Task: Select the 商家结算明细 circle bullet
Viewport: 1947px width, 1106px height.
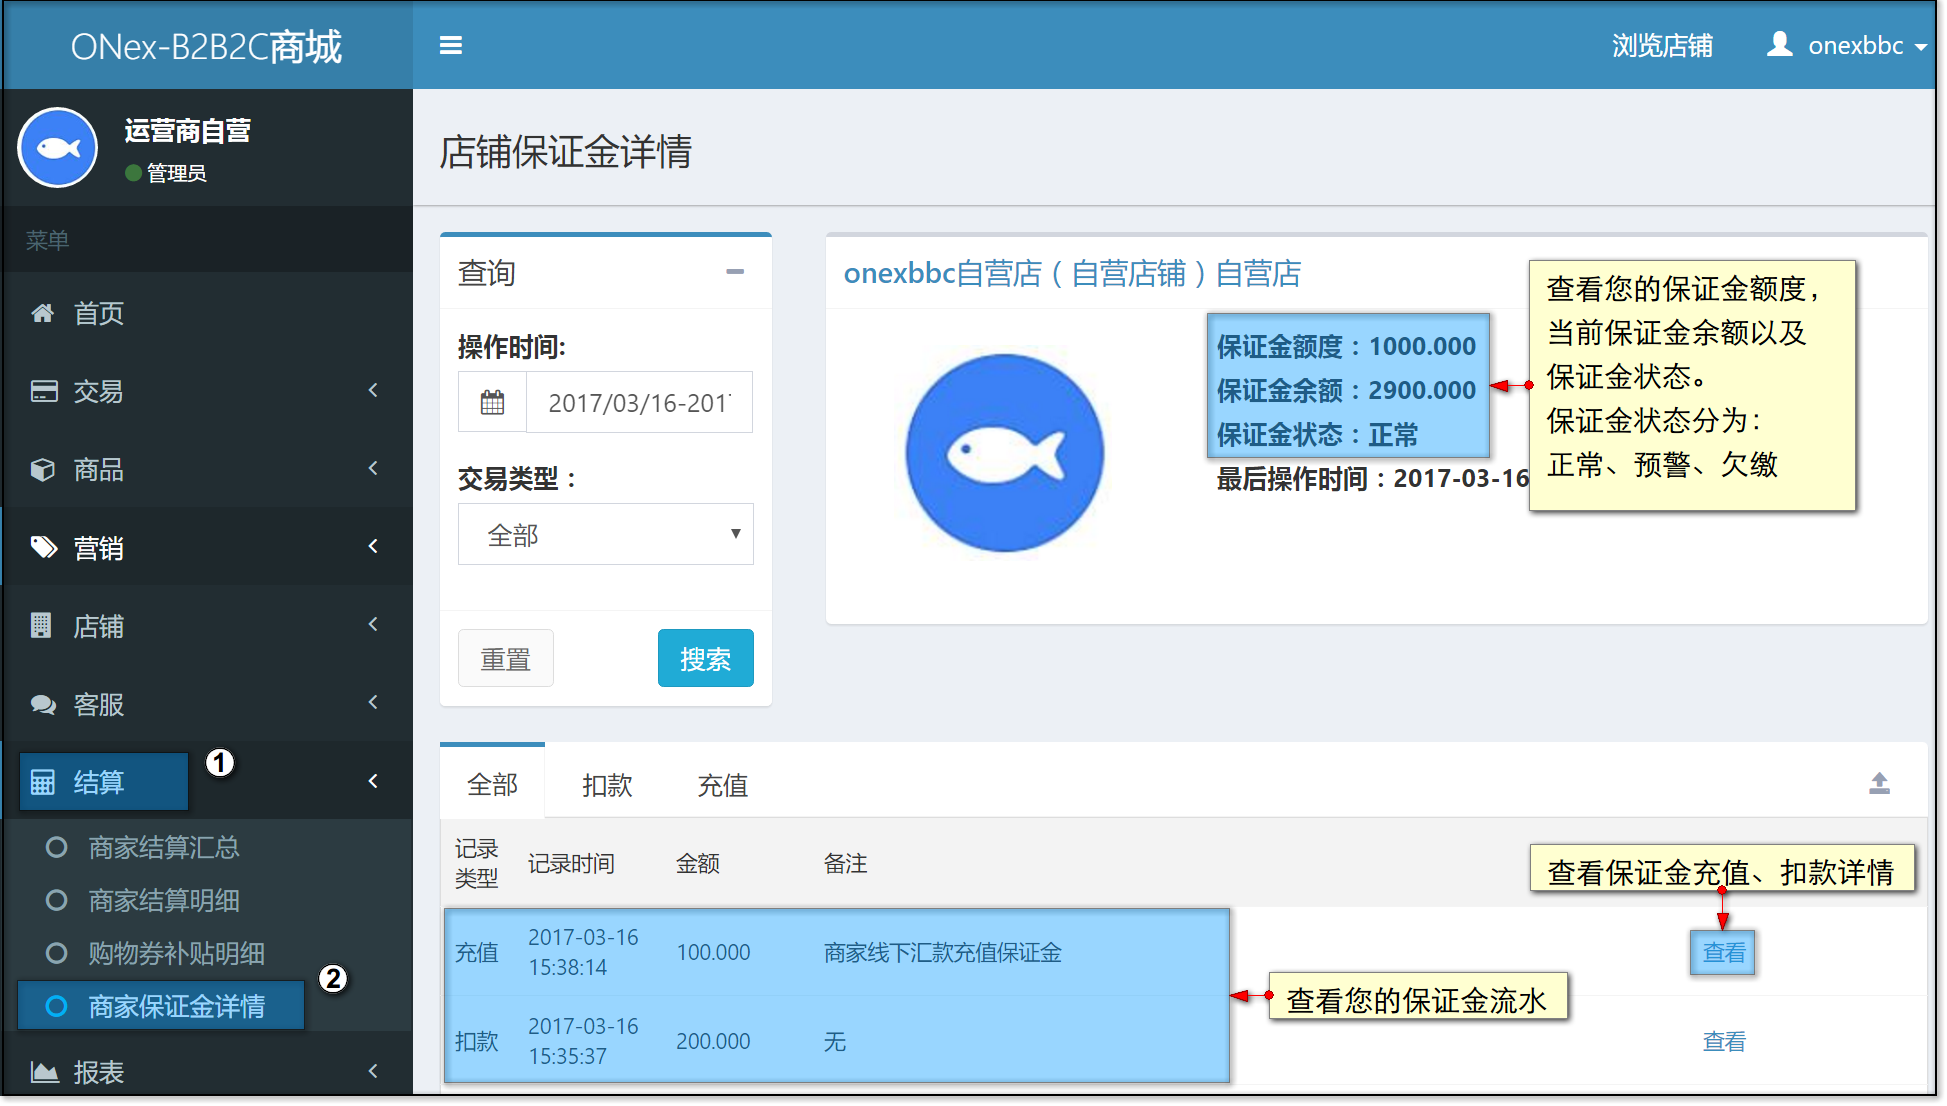Action: coord(57,900)
